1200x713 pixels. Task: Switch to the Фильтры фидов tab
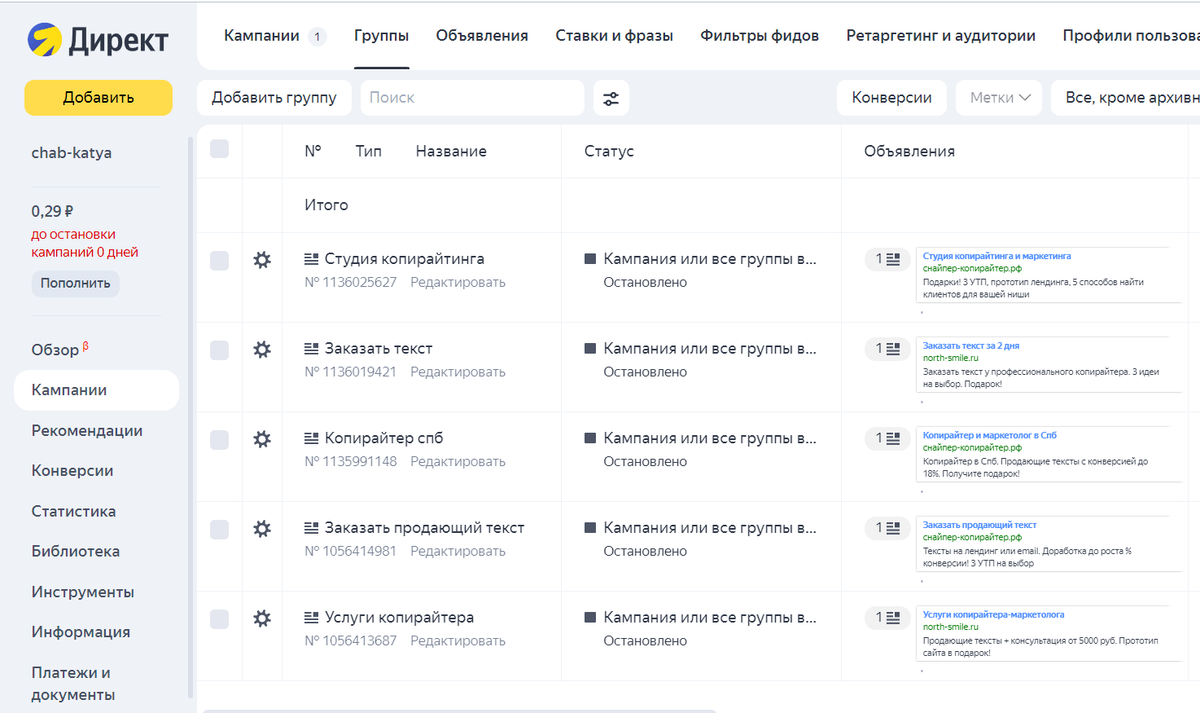[759, 36]
